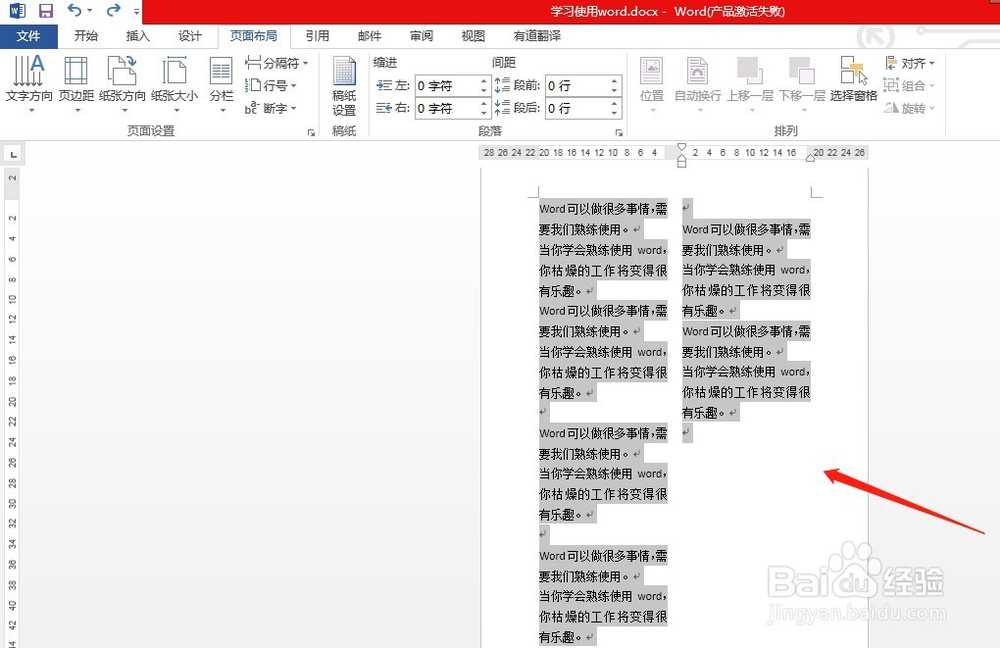Open the 文件 (File) menu
Image resolution: width=1000 pixels, height=648 pixels.
tap(29, 36)
